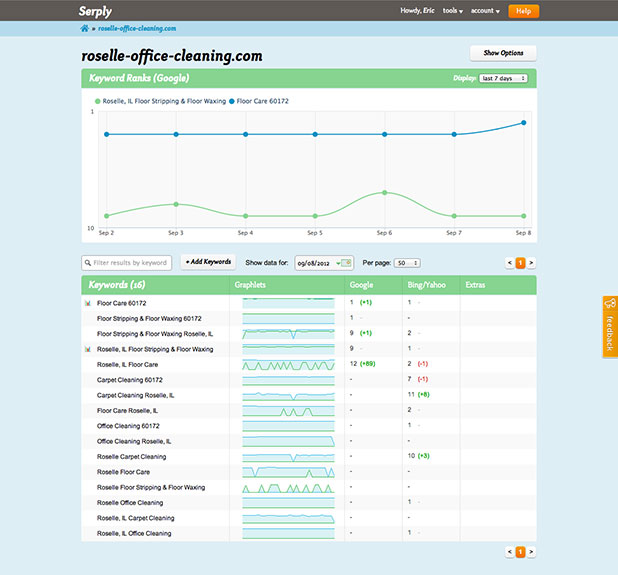Open chart icon for Floor Care 60172
This screenshot has height=575, width=618.
(x=88, y=303)
